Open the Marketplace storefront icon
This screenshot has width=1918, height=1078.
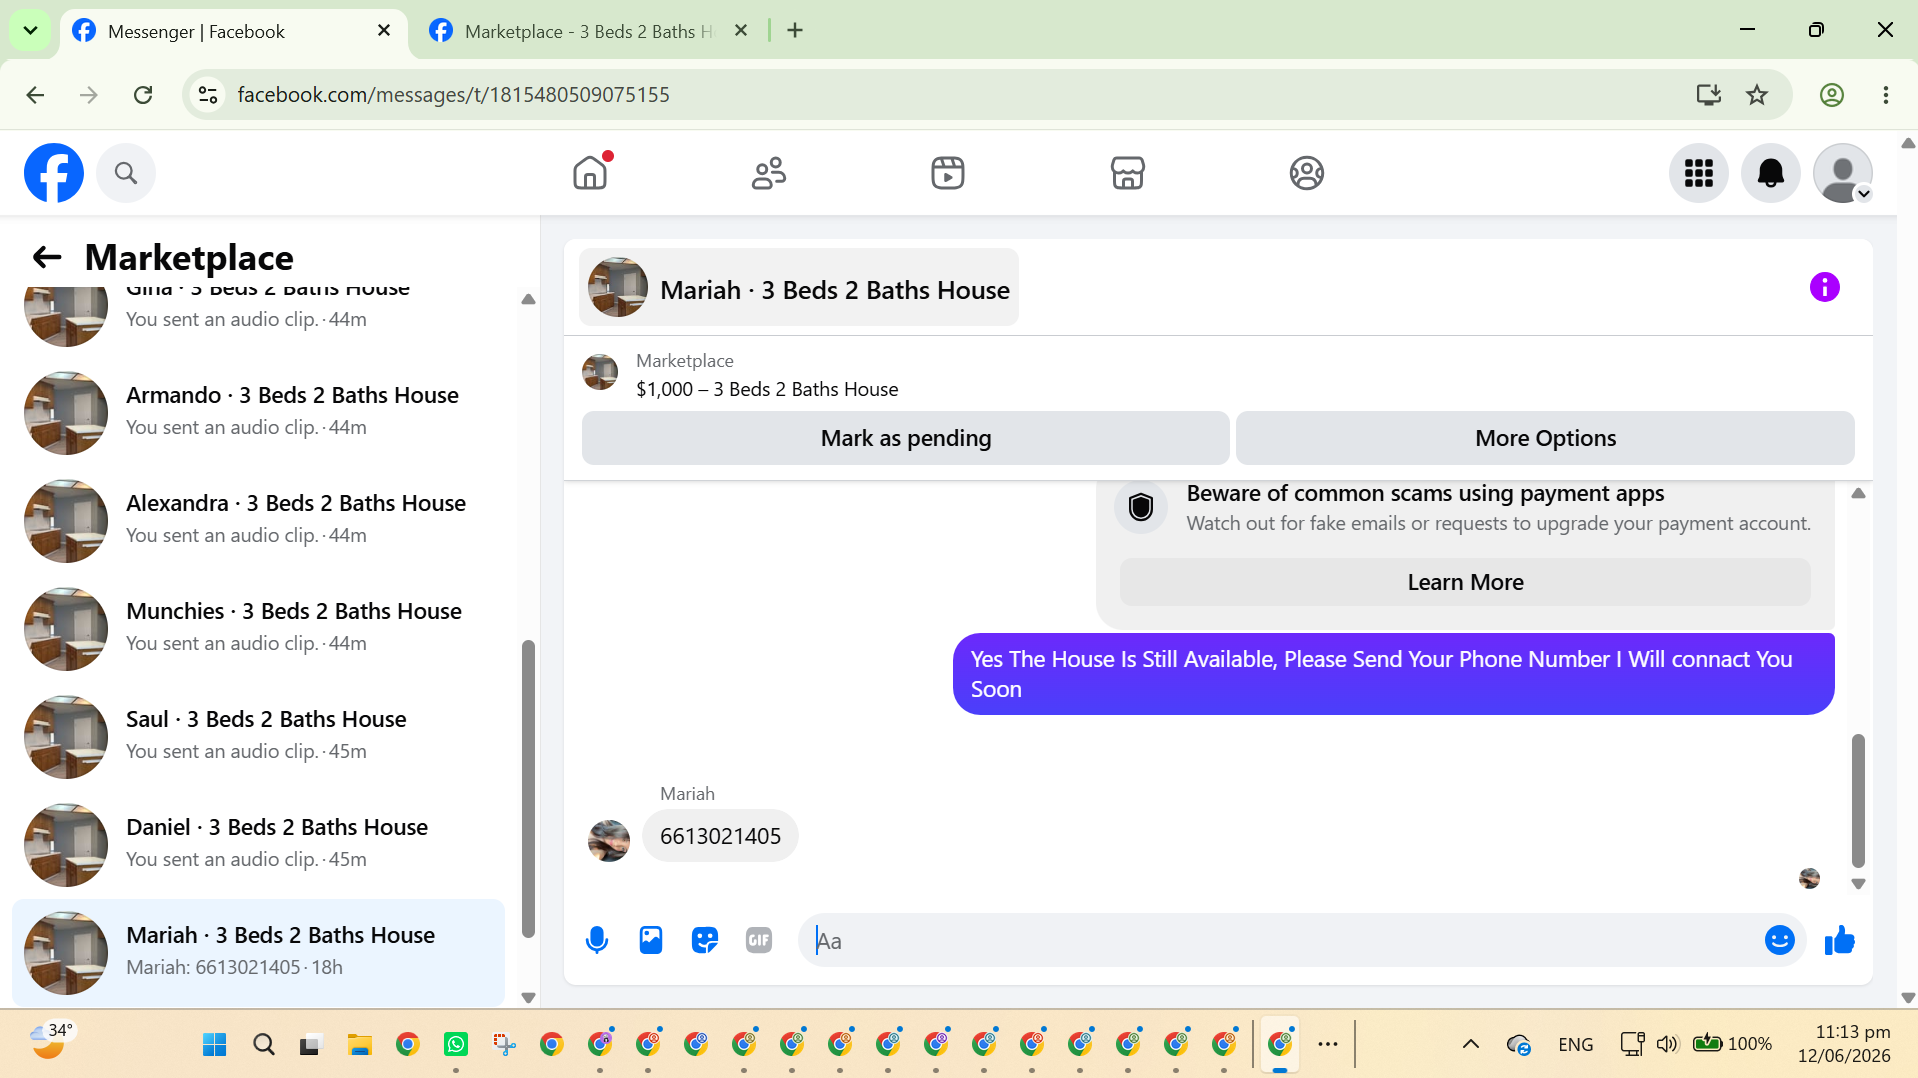click(1127, 173)
